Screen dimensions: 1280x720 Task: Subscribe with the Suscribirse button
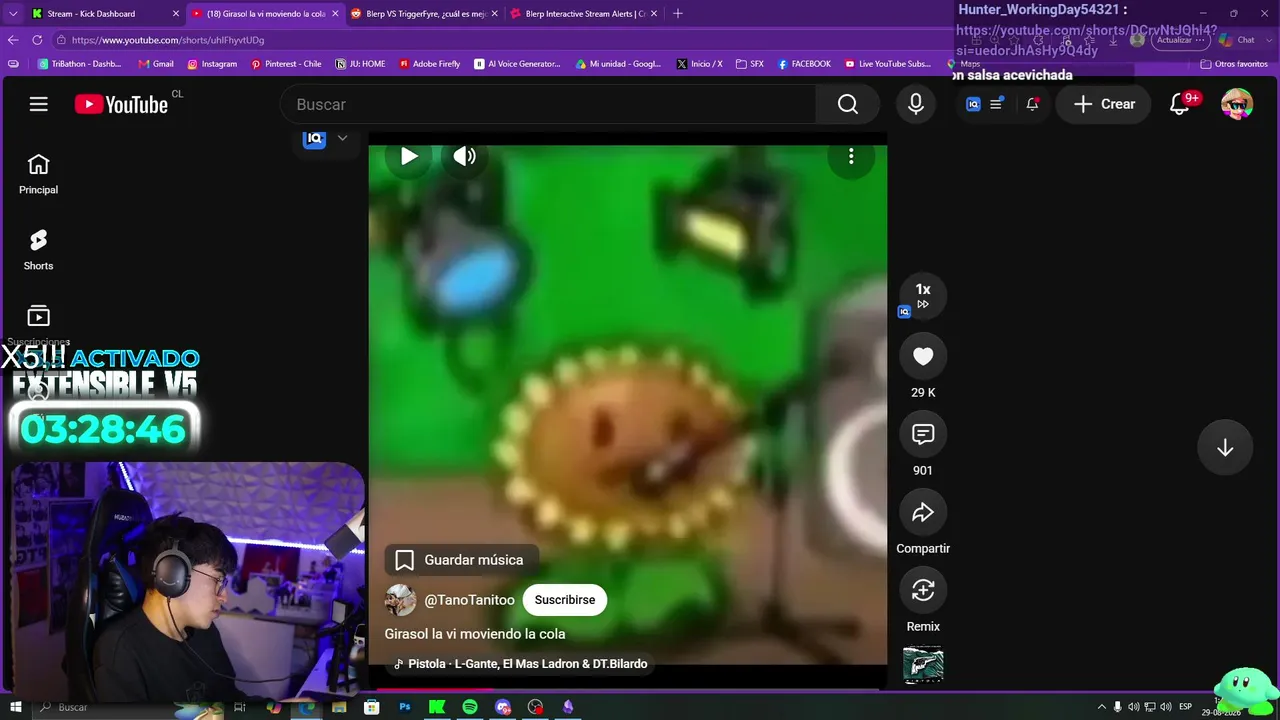565,600
